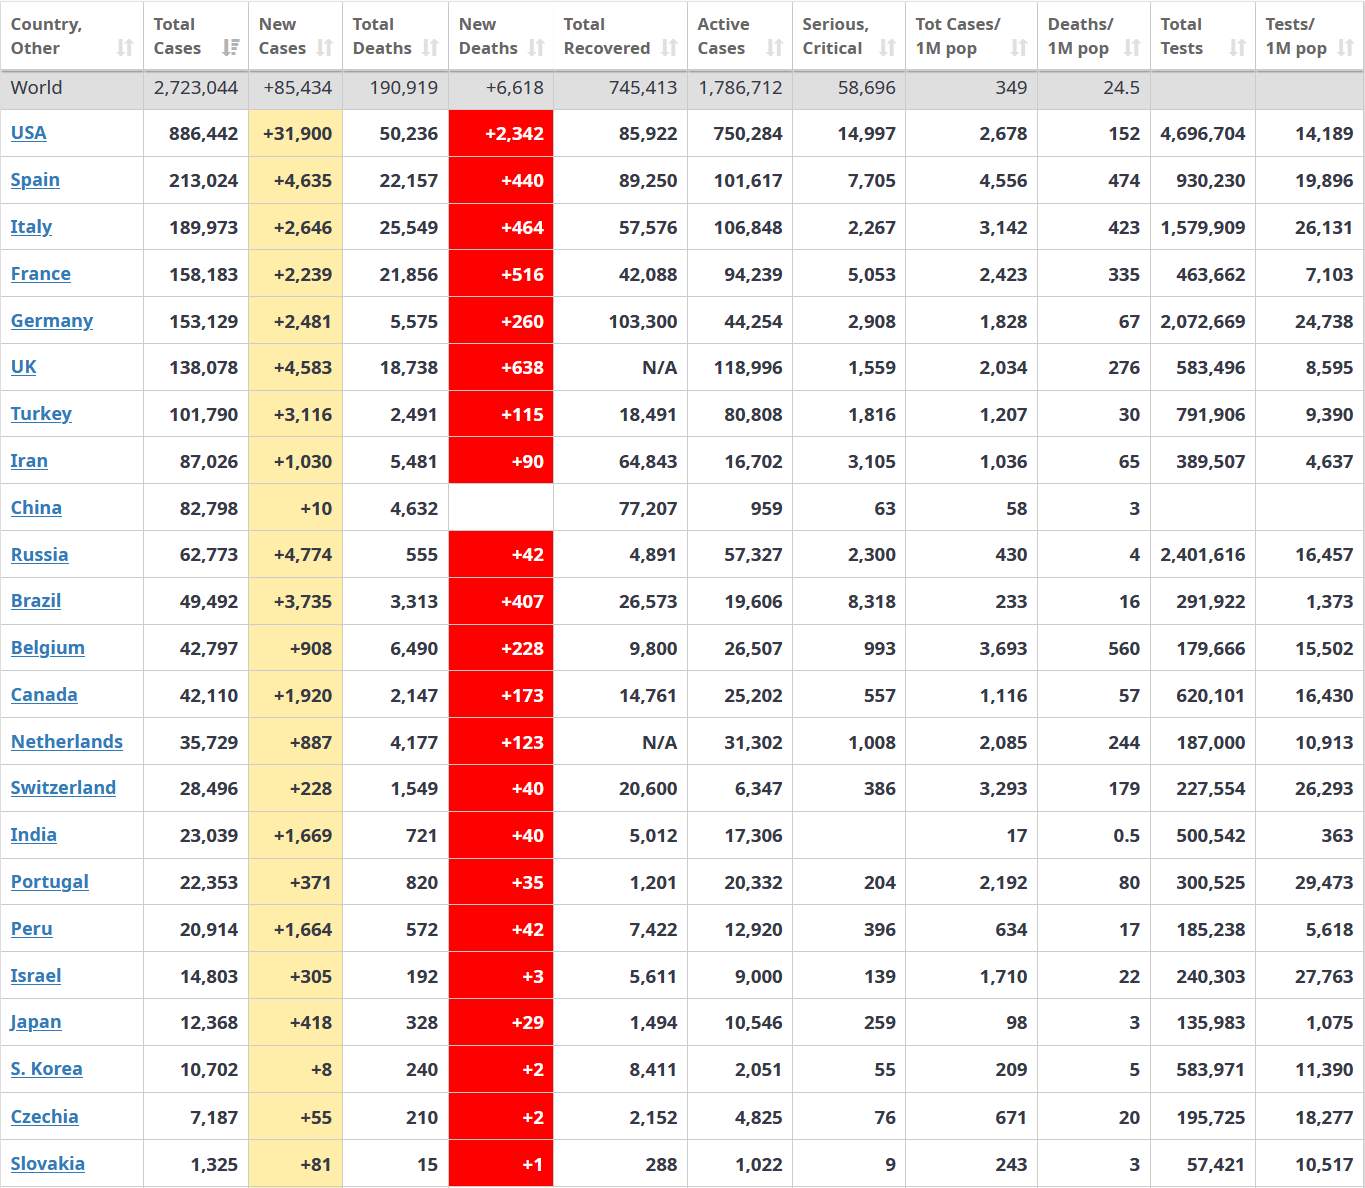Click the Total Deaths sort icon
The width and height of the screenshot is (1365, 1188).
431,48
